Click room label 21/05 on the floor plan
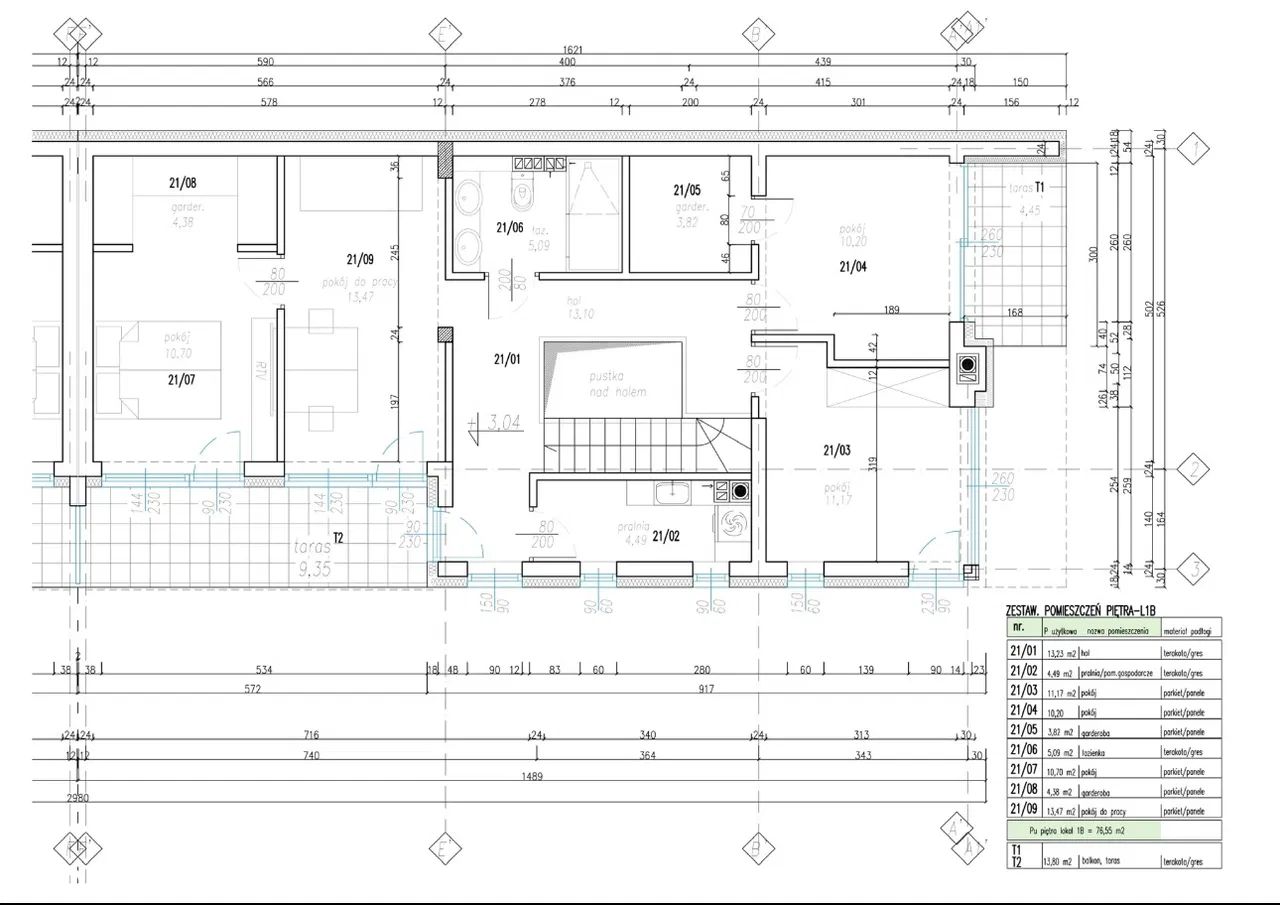Image resolution: width=1280 pixels, height=905 pixels. 687,189
